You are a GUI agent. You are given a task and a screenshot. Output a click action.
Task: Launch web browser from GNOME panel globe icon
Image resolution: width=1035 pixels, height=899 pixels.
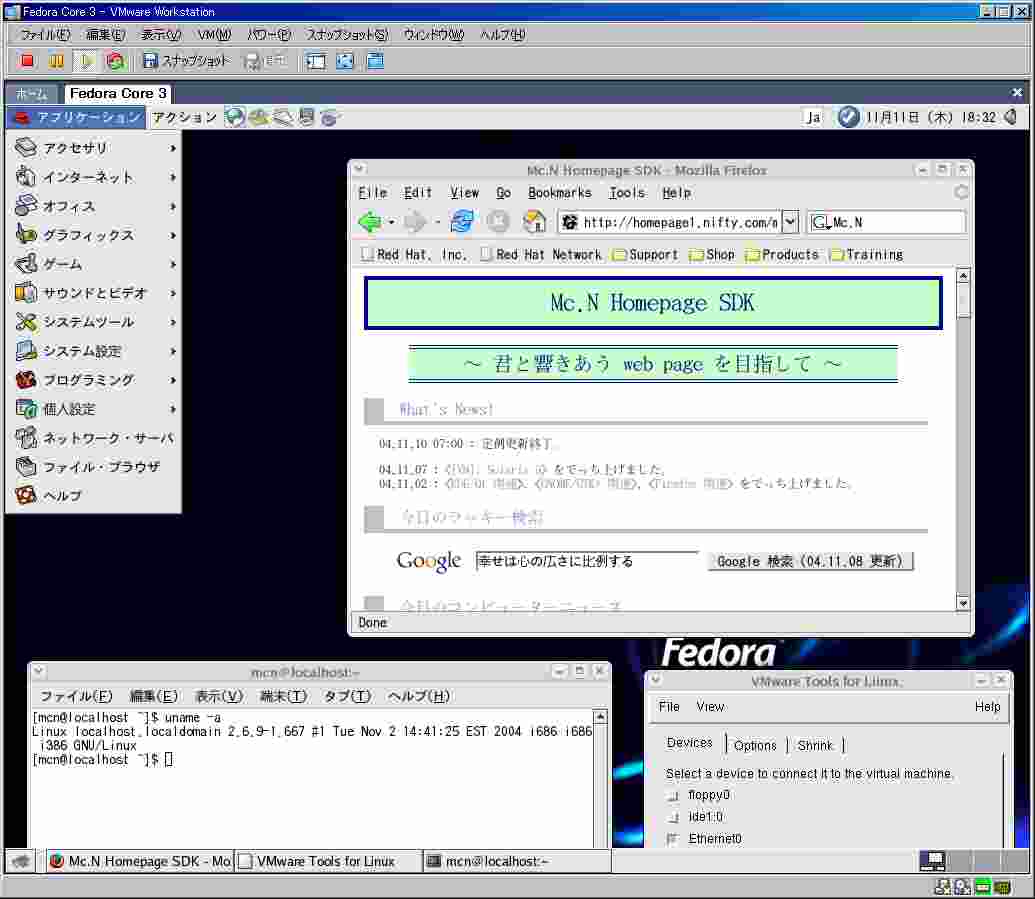(x=235, y=118)
